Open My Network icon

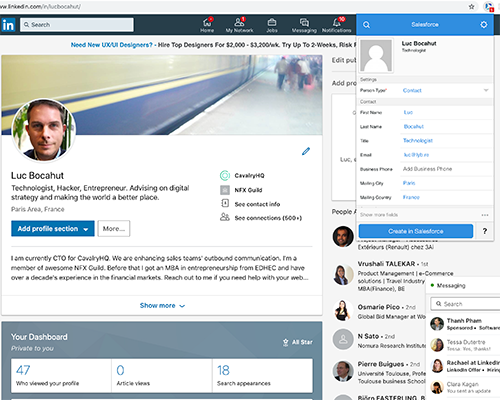pos(239,22)
